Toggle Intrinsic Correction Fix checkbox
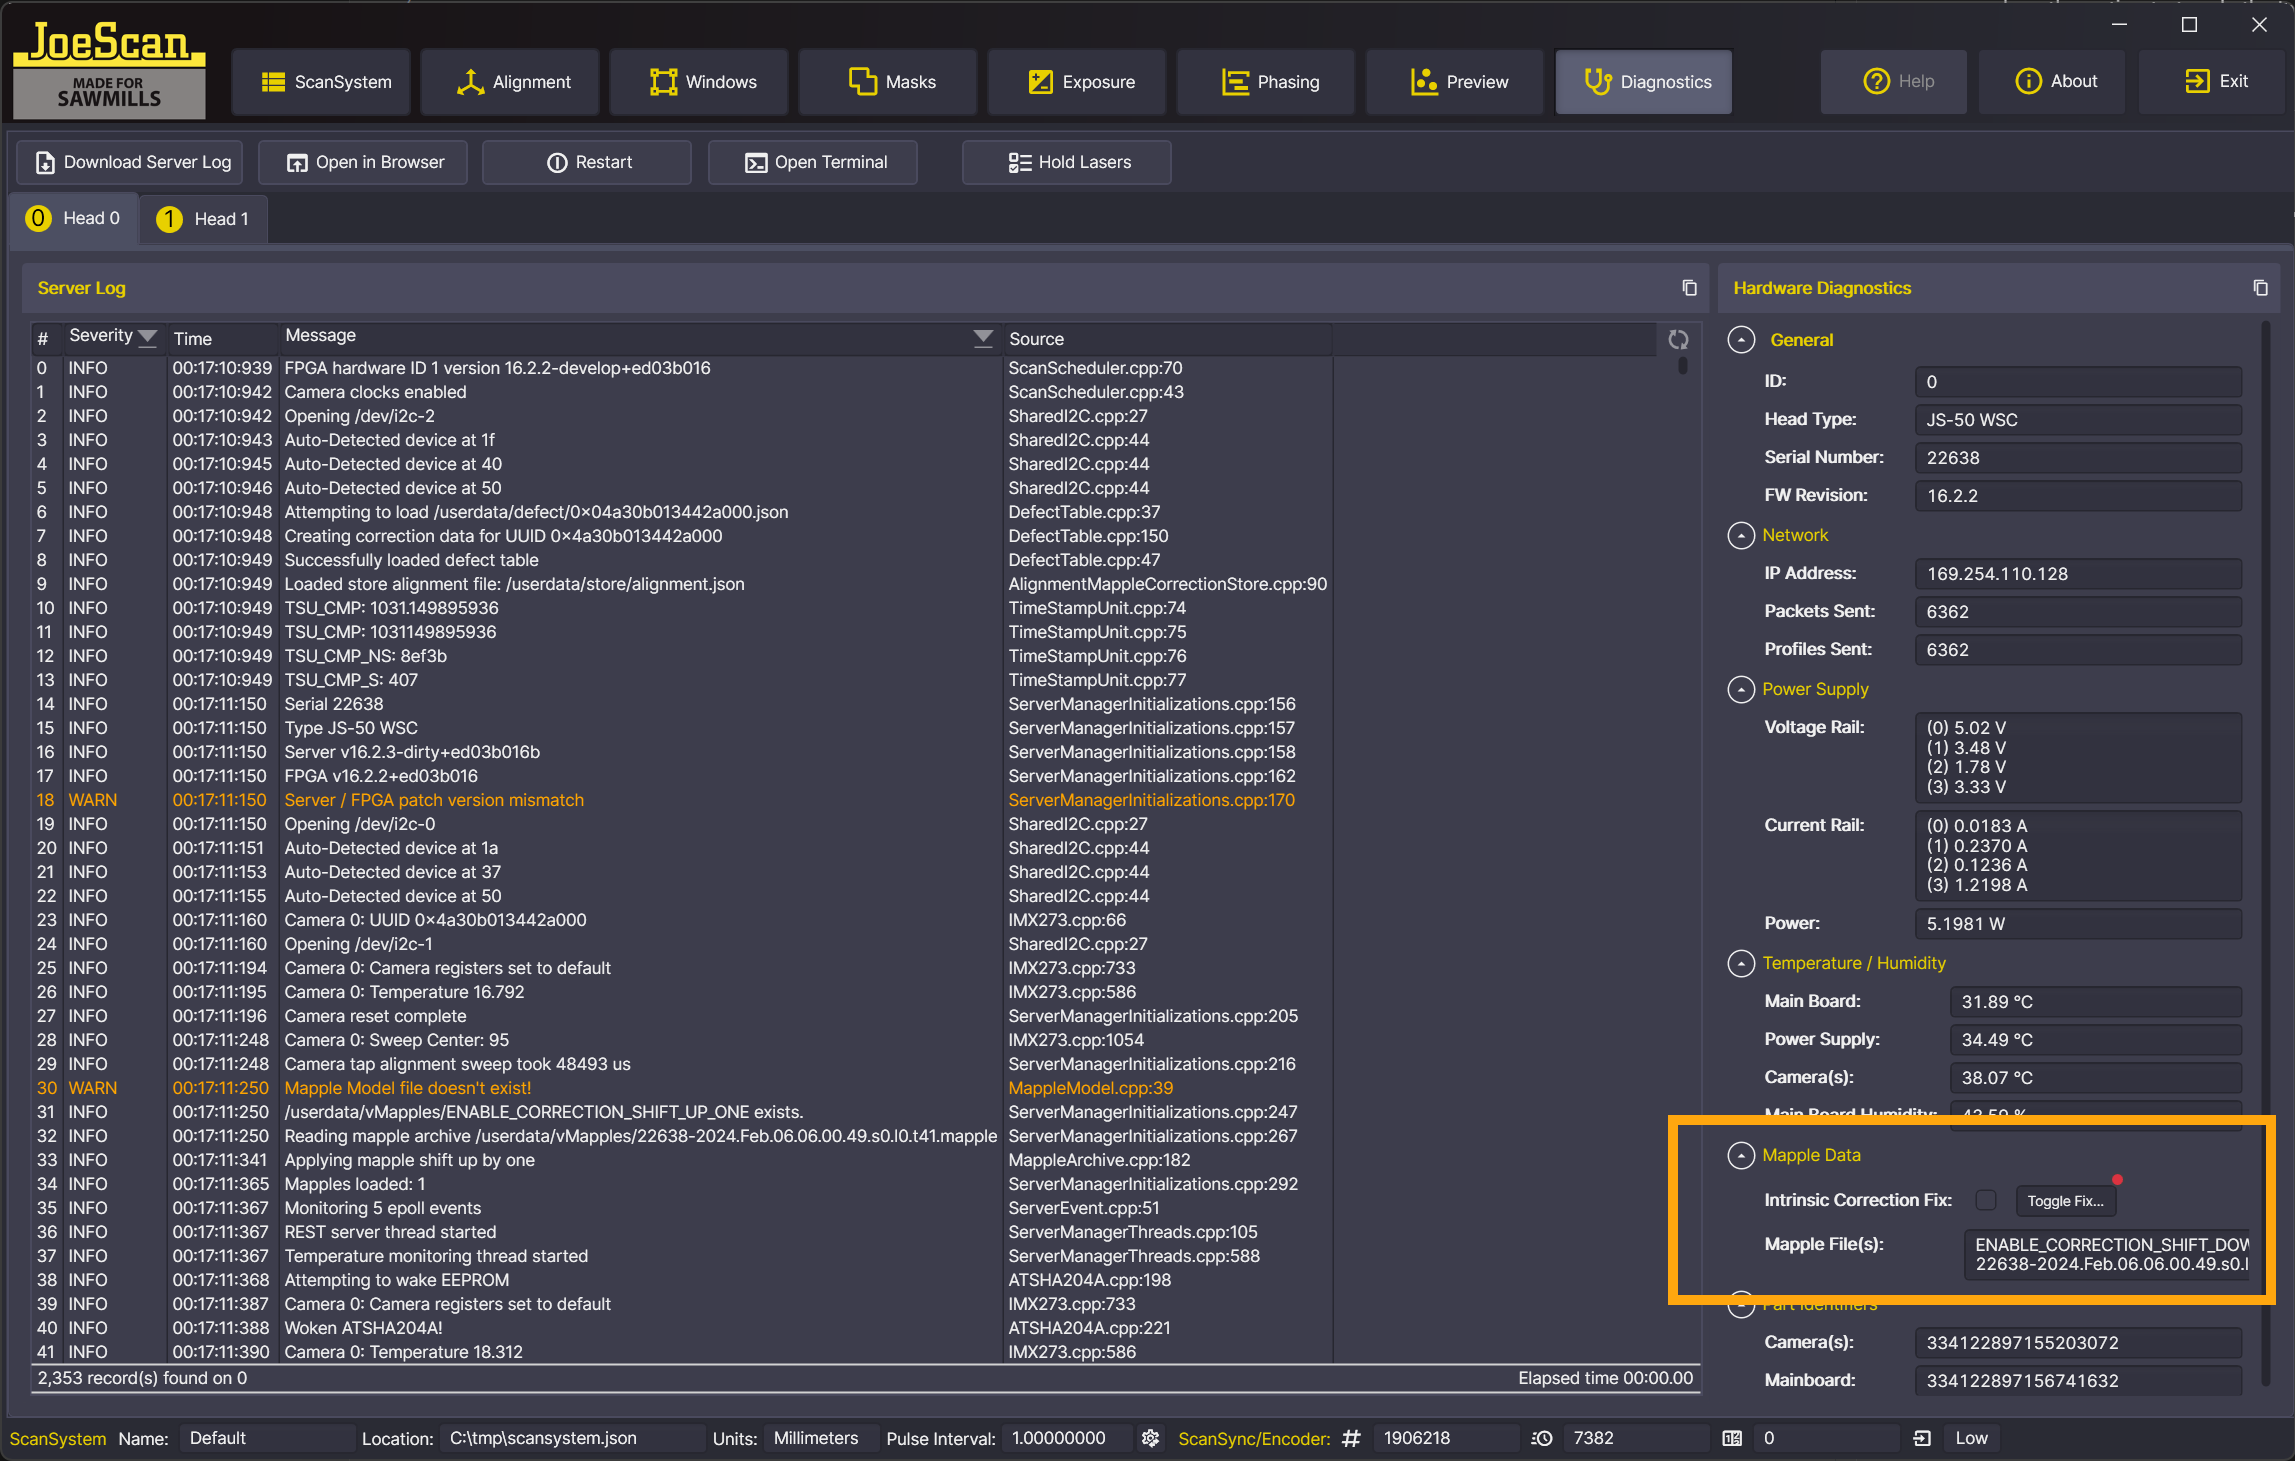 pos(1986,1200)
